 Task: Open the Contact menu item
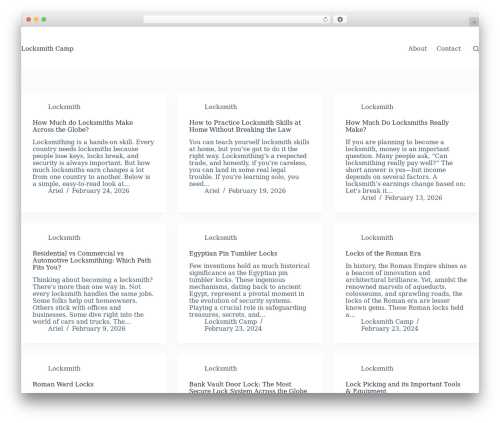[x=449, y=49]
